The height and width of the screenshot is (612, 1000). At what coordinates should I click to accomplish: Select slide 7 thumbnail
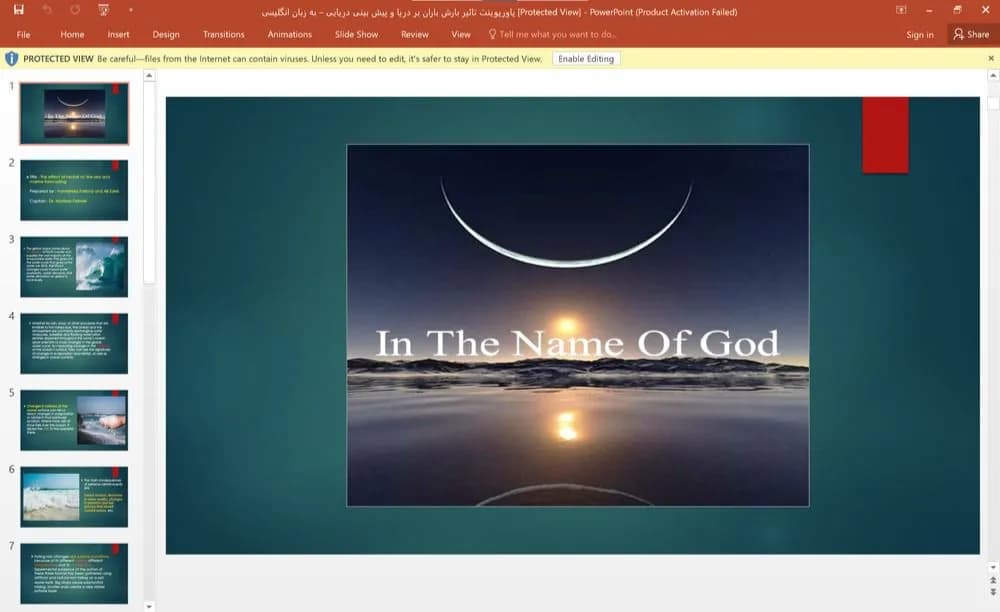pos(74,573)
